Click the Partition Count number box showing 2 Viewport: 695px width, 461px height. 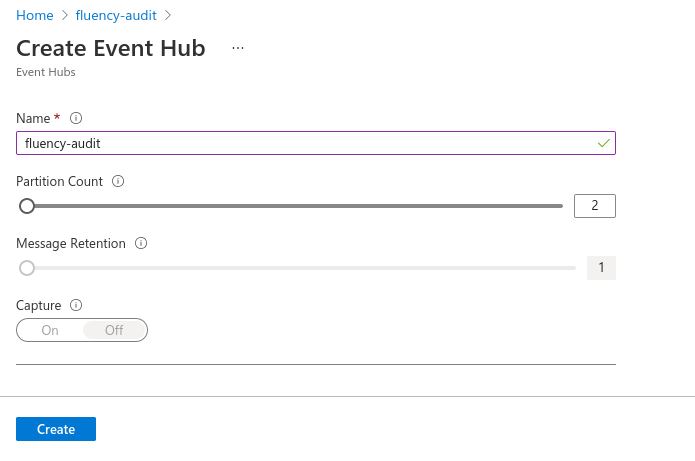tap(595, 206)
